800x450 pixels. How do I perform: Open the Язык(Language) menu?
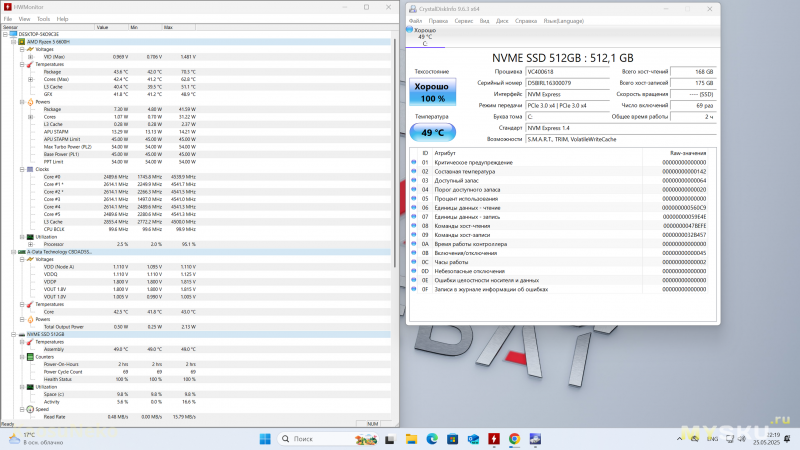click(x=563, y=21)
